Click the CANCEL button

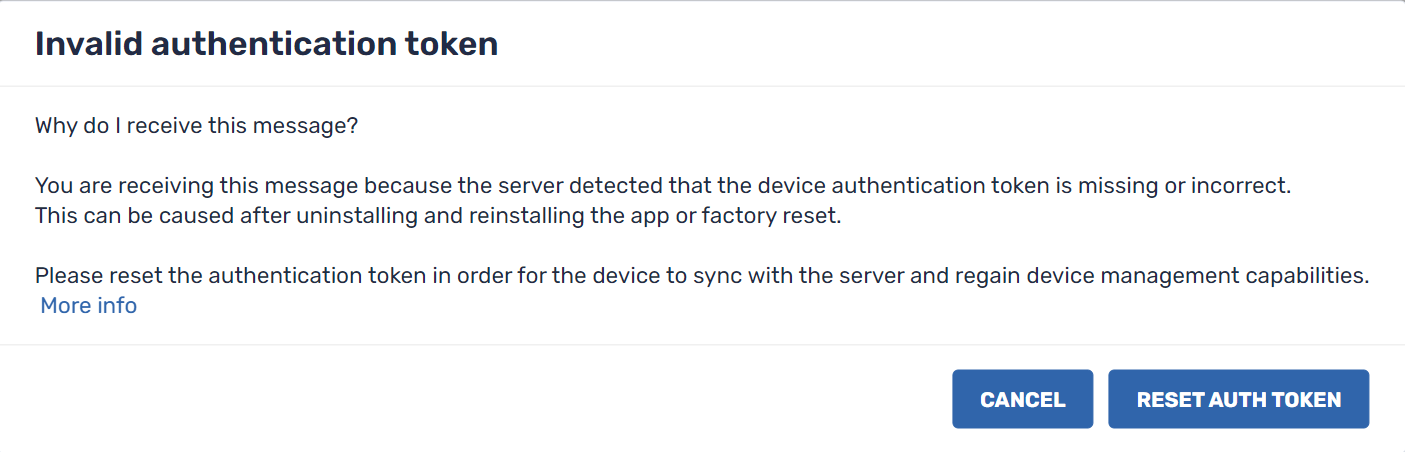click(x=1022, y=400)
